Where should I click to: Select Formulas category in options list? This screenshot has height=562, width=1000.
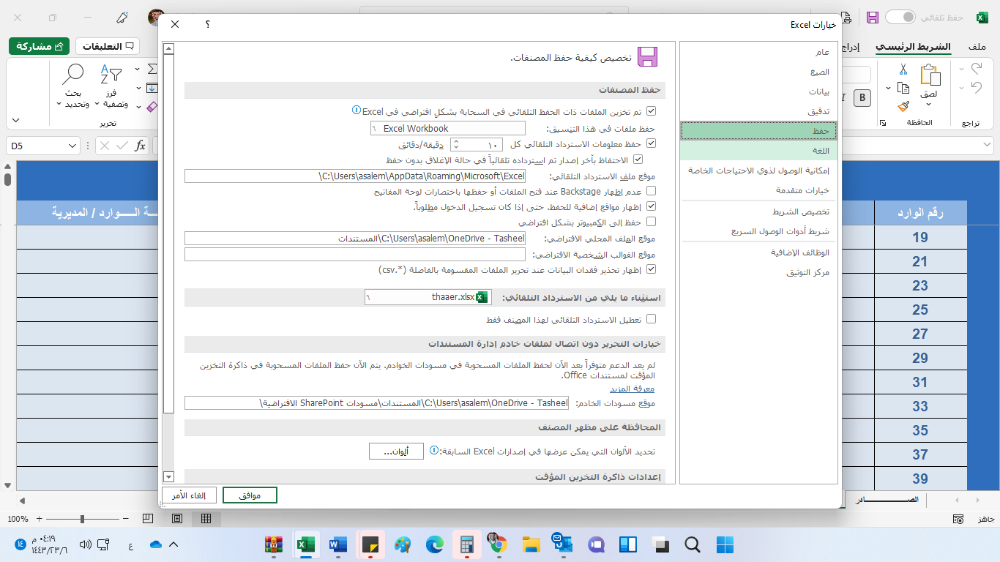click(758, 72)
